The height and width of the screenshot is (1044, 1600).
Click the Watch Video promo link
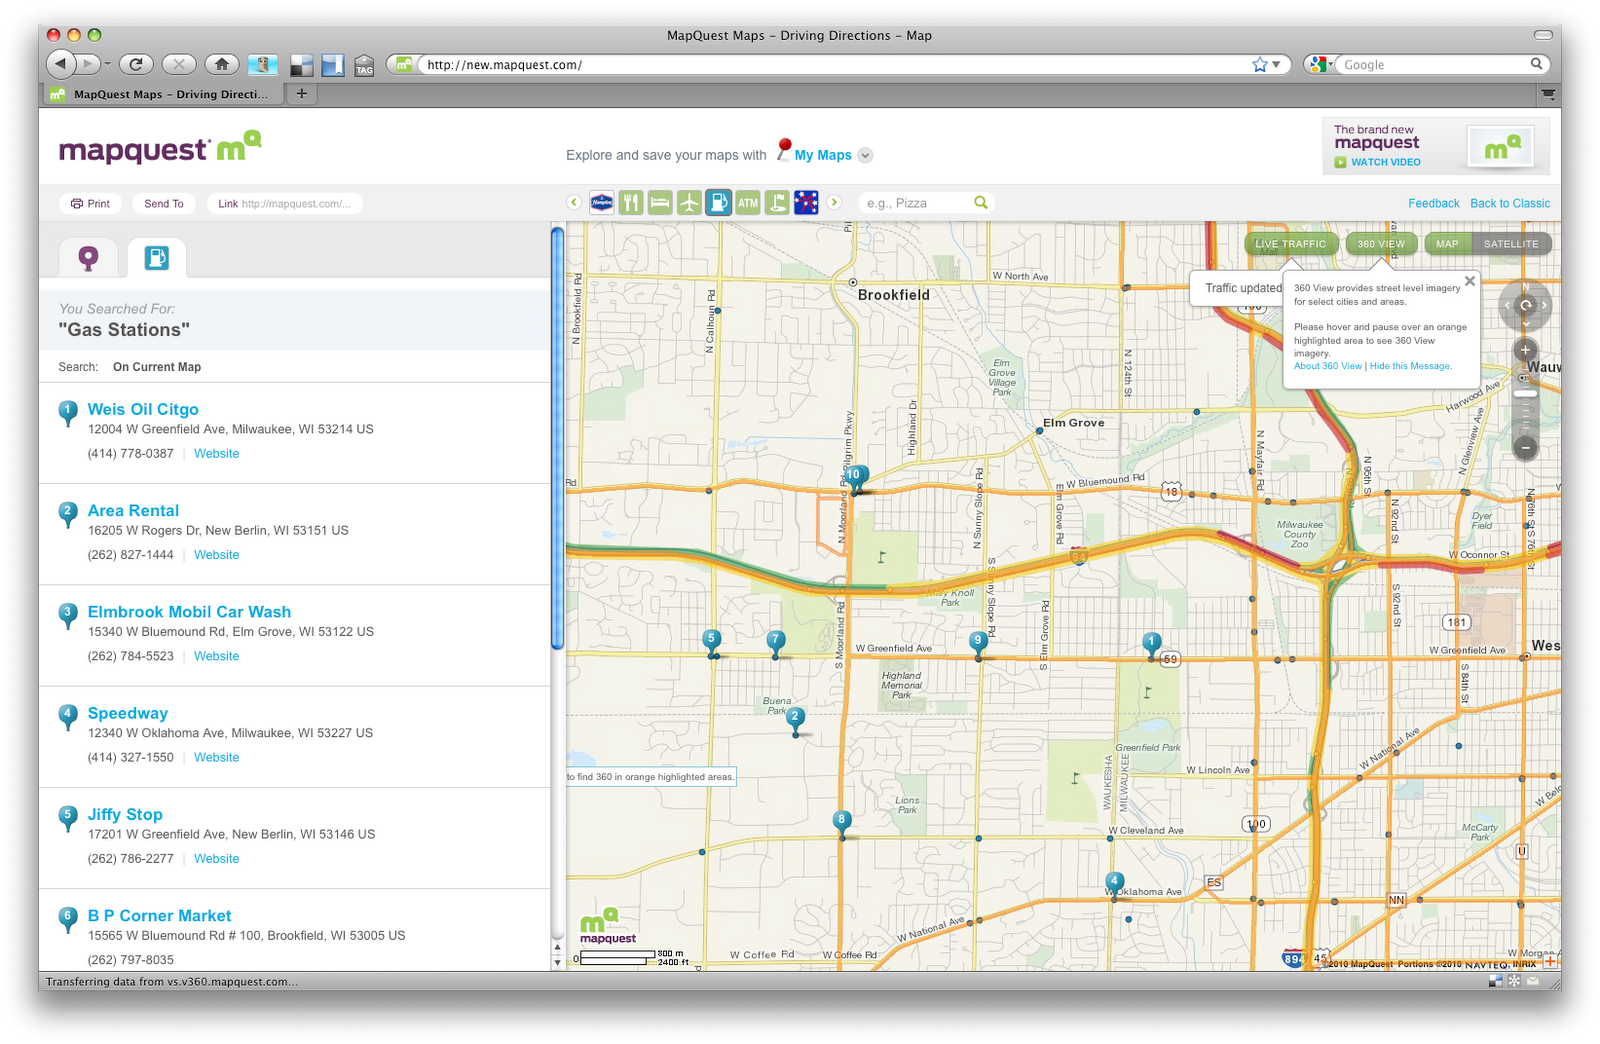pyautogui.click(x=1385, y=162)
